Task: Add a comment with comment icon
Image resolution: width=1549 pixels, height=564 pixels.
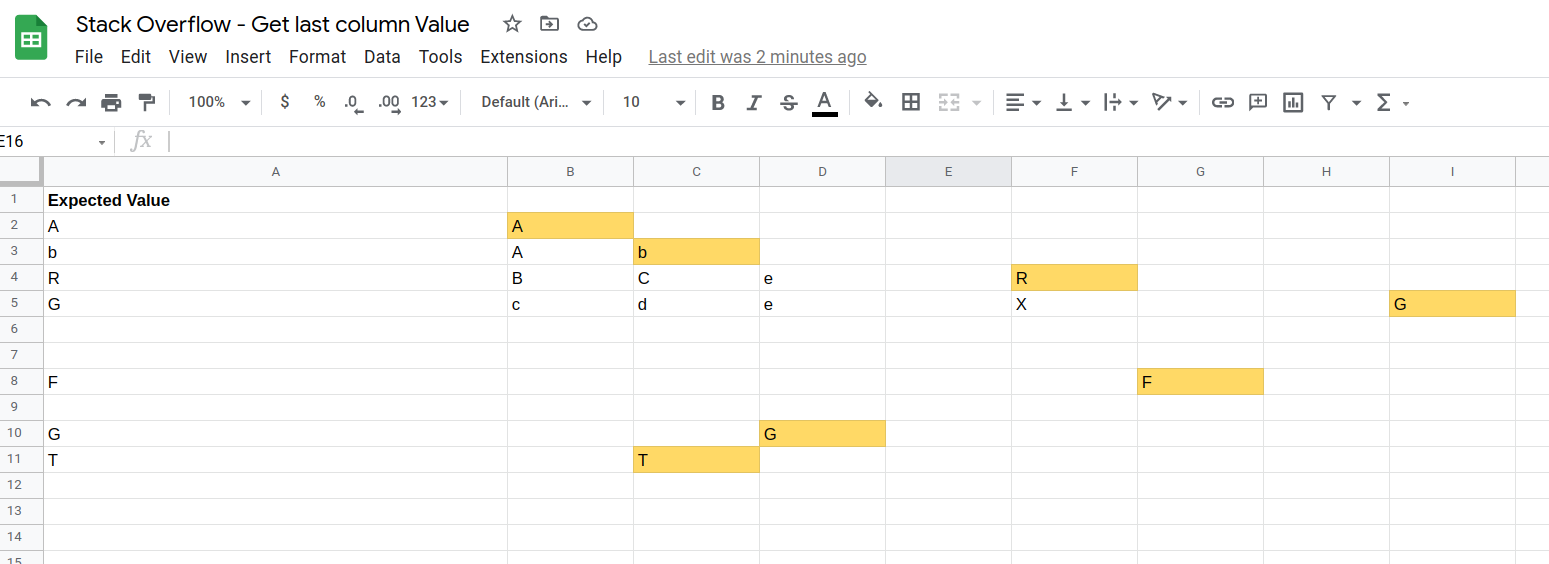Action: tap(1258, 102)
